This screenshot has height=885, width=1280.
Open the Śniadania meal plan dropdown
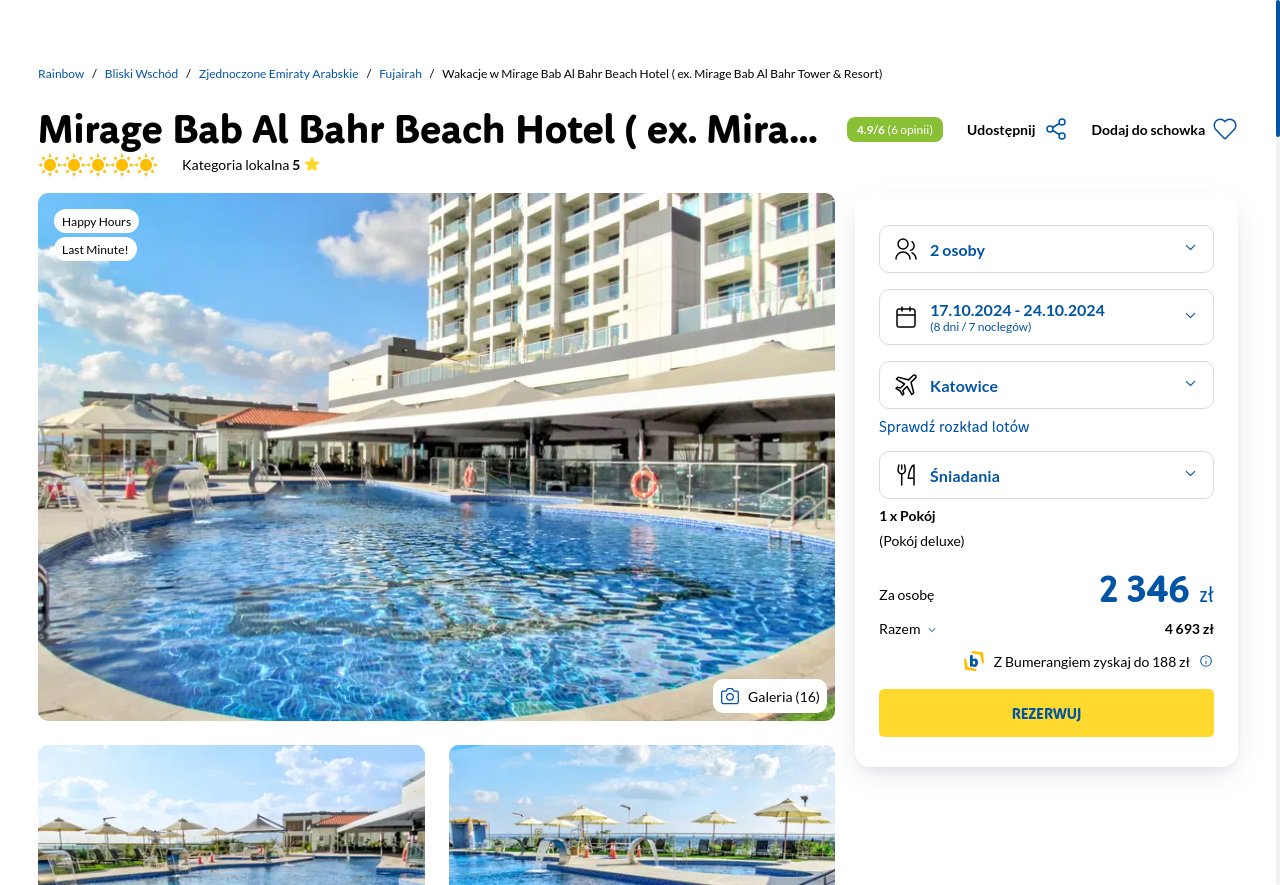coord(1046,475)
